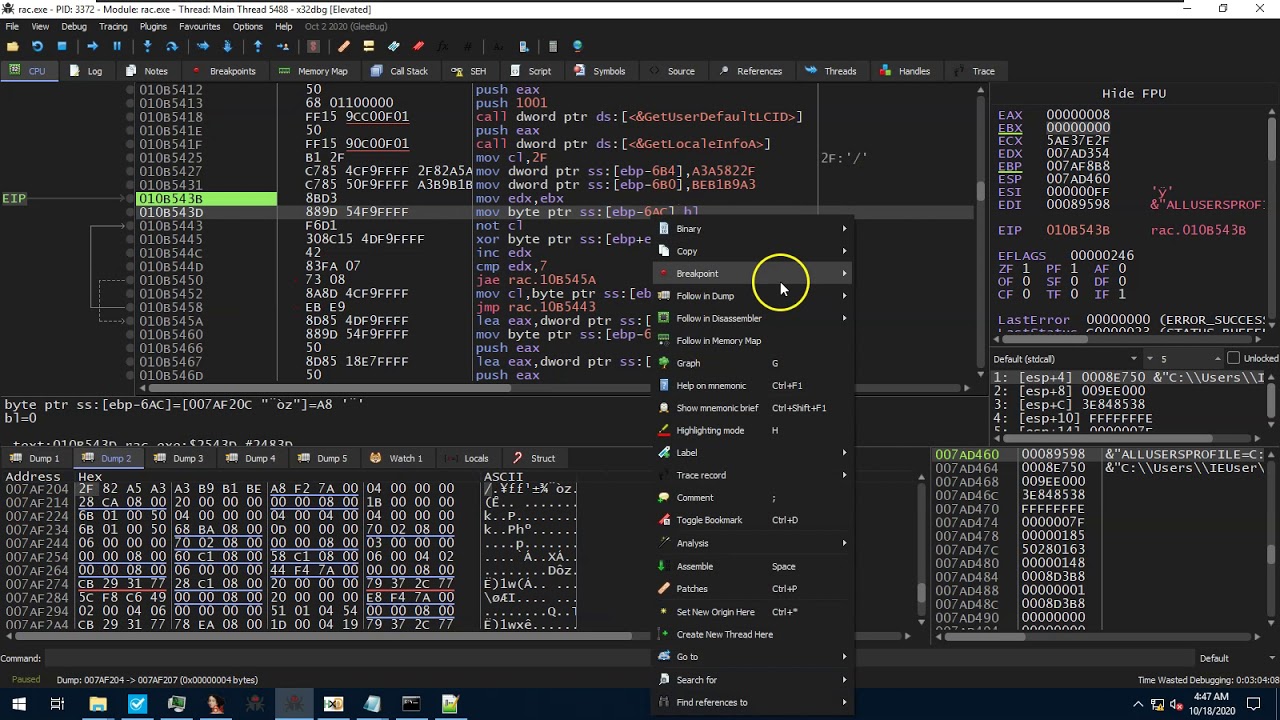1280x720 pixels.
Task: Switch to the Call Stack tab
Action: coord(399,71)
